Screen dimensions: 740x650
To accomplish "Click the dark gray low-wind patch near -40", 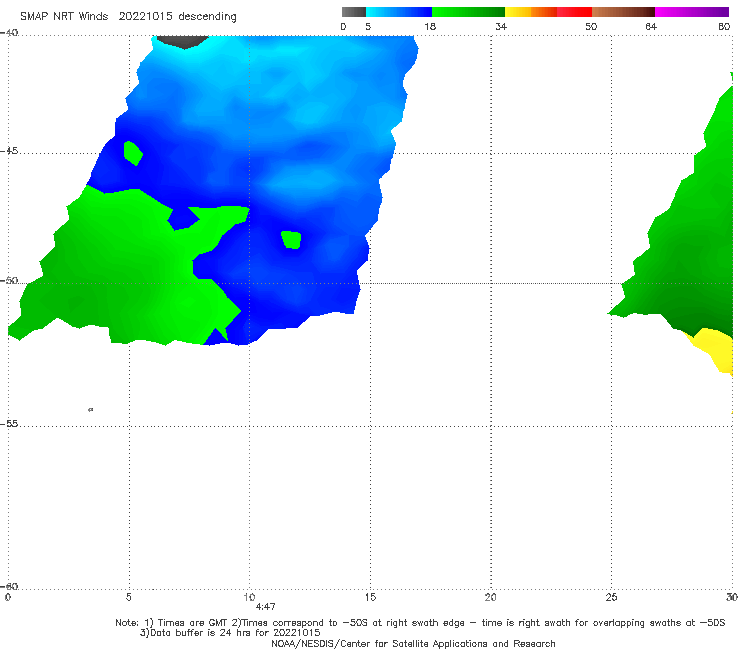I will point(183,41).
